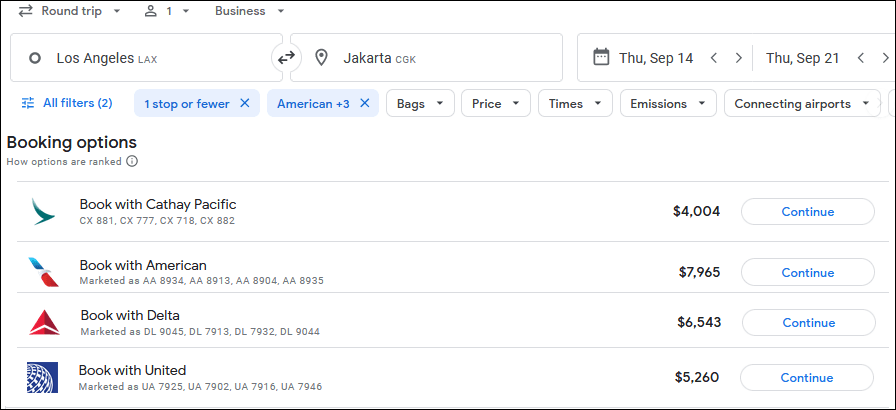Open the Price filter dropdown
The height and width of the screenshot is (410, 896).
click(x=495, y=103)
